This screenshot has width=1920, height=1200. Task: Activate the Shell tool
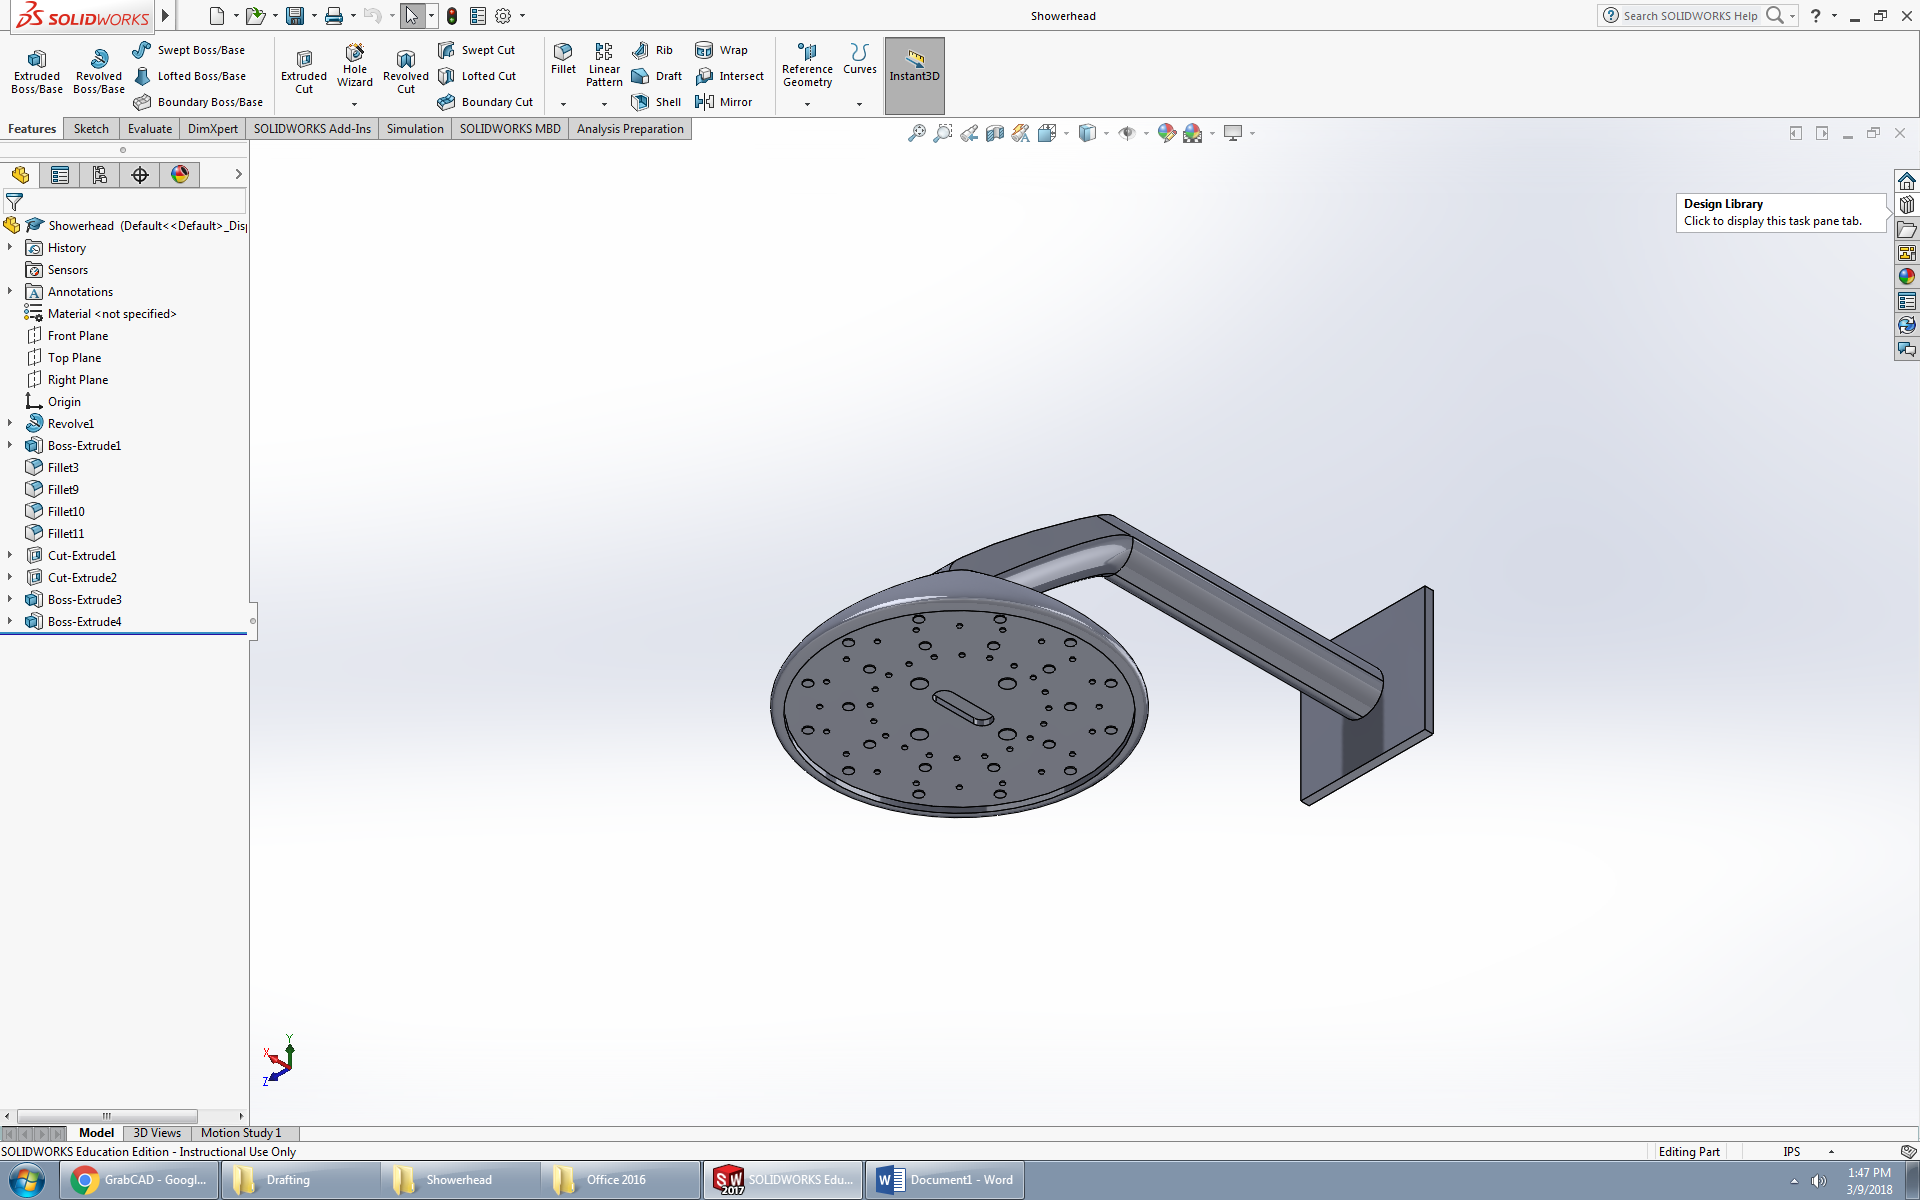coord(656,102)
